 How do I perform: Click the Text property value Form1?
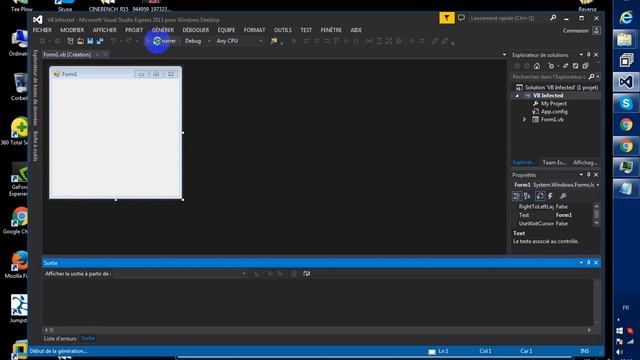564,215
